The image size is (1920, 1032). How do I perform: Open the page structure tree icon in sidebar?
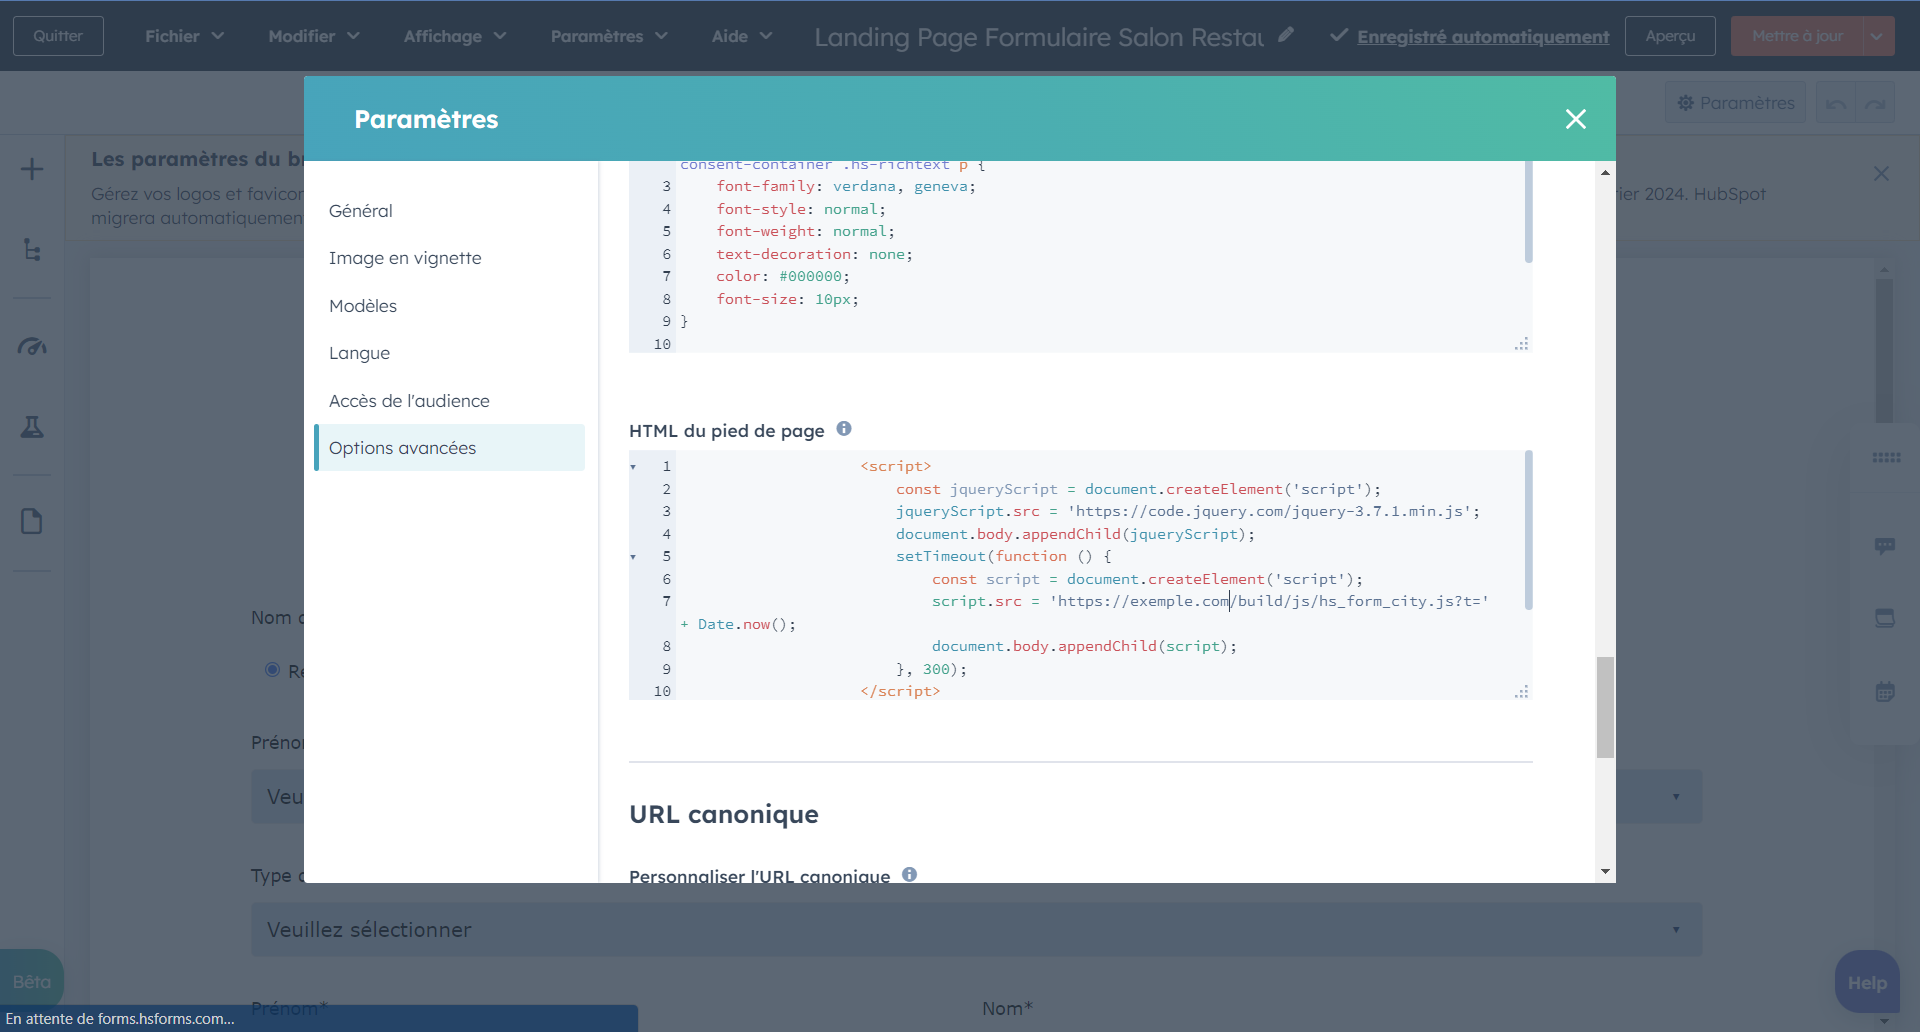tap(32, 250)
